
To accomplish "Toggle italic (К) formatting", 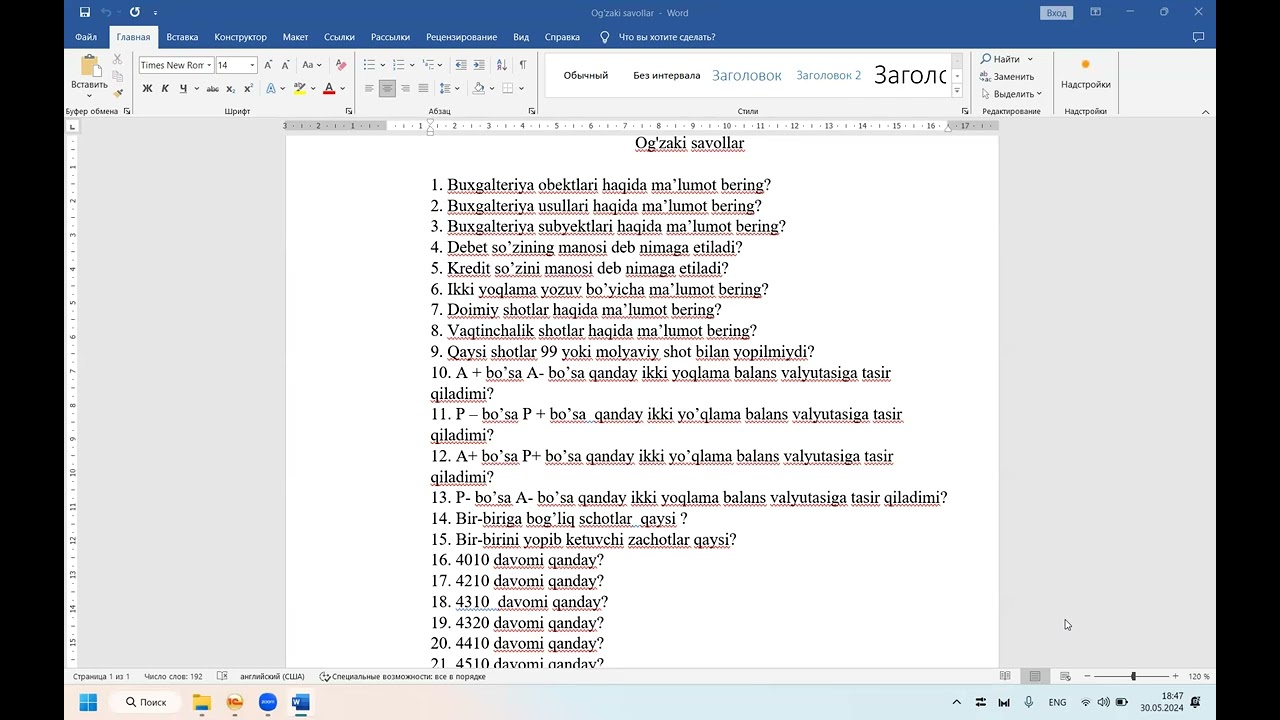I will (x=165, y=89).
